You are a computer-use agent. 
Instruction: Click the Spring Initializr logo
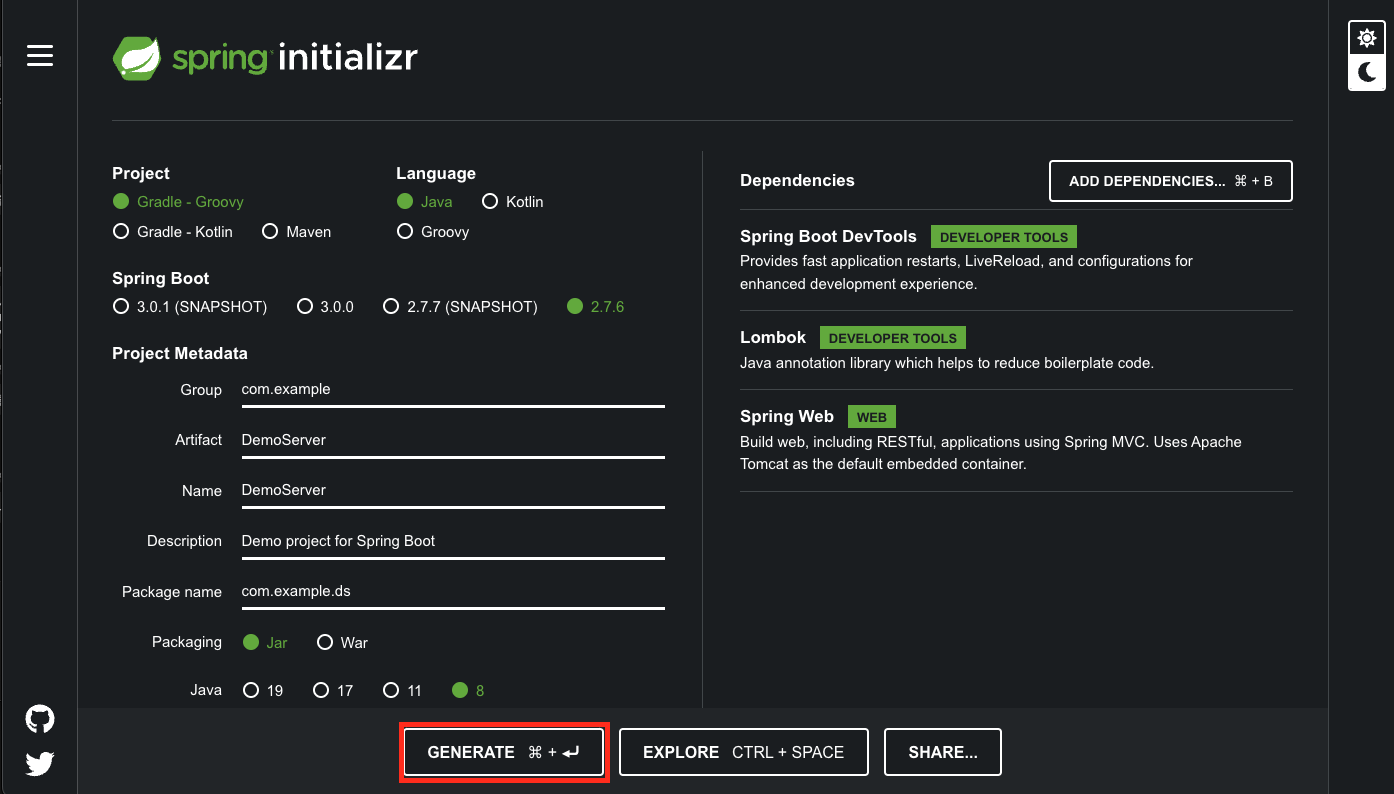pyautogui.click(x=265, y=58)
